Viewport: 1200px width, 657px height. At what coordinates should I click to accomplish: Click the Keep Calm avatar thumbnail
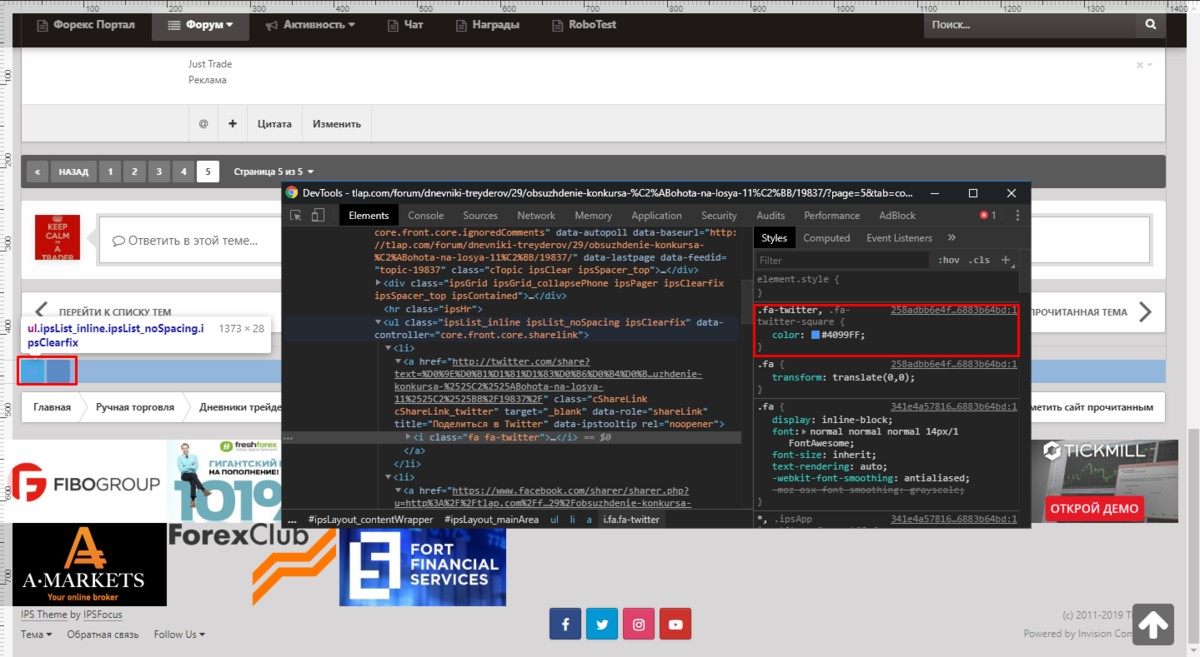pos(57,238)
